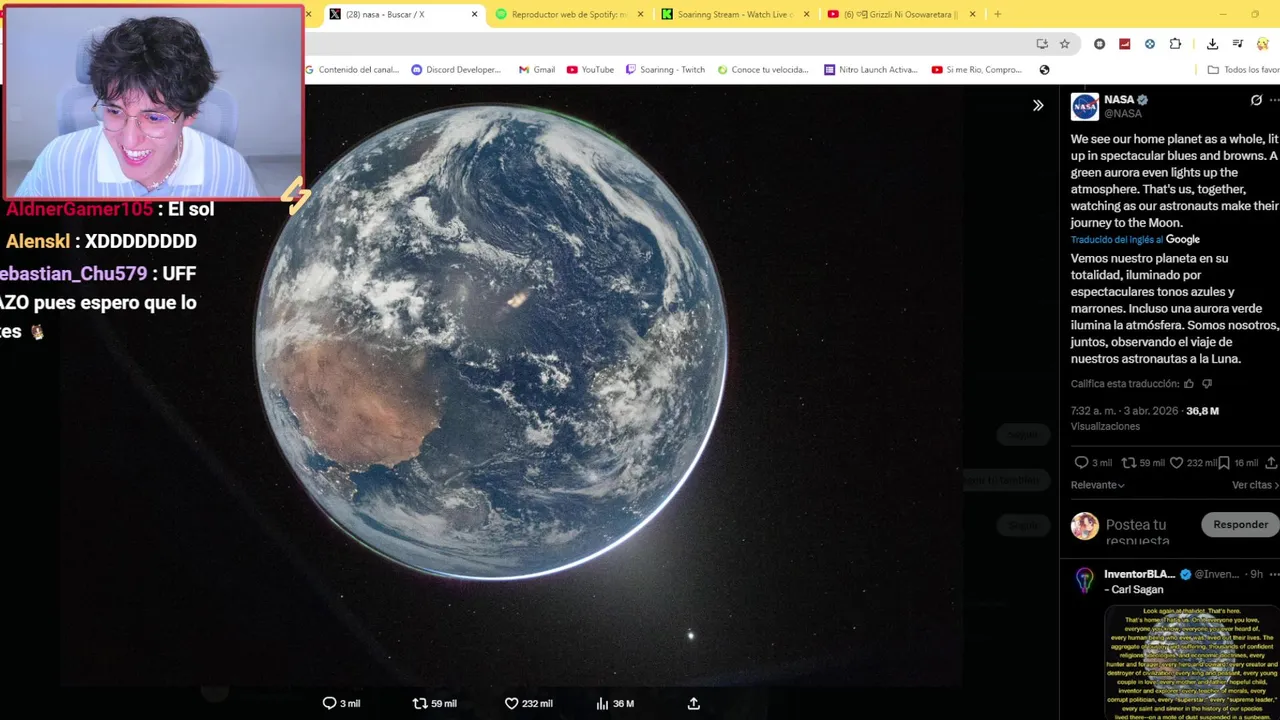1280x720 pixels.
Task: Open Ver citas link
Action: tap(1255, 485)
